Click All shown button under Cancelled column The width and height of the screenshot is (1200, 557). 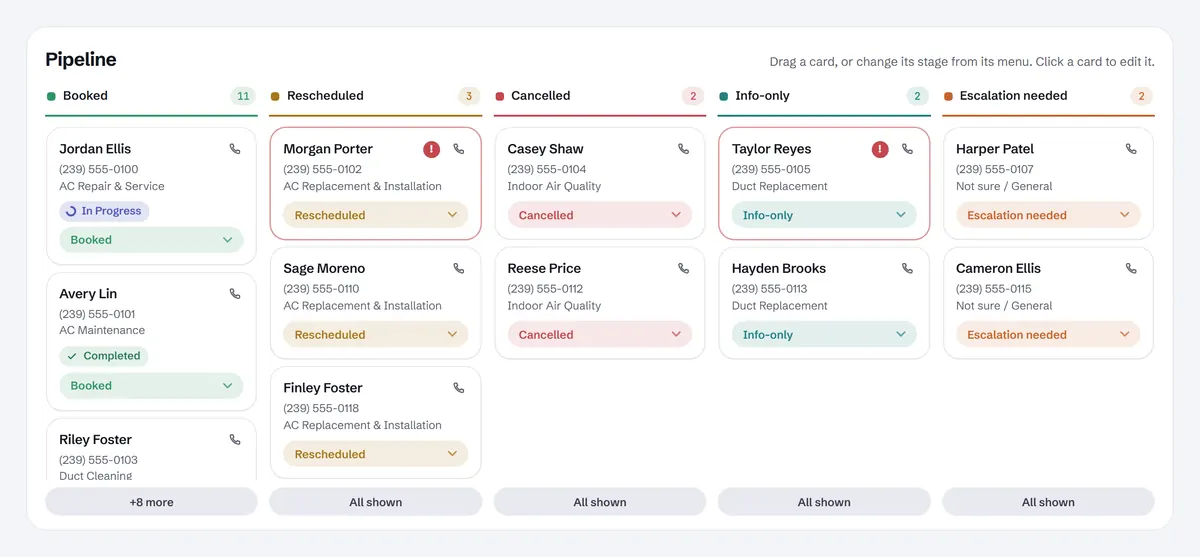[600, 502]
